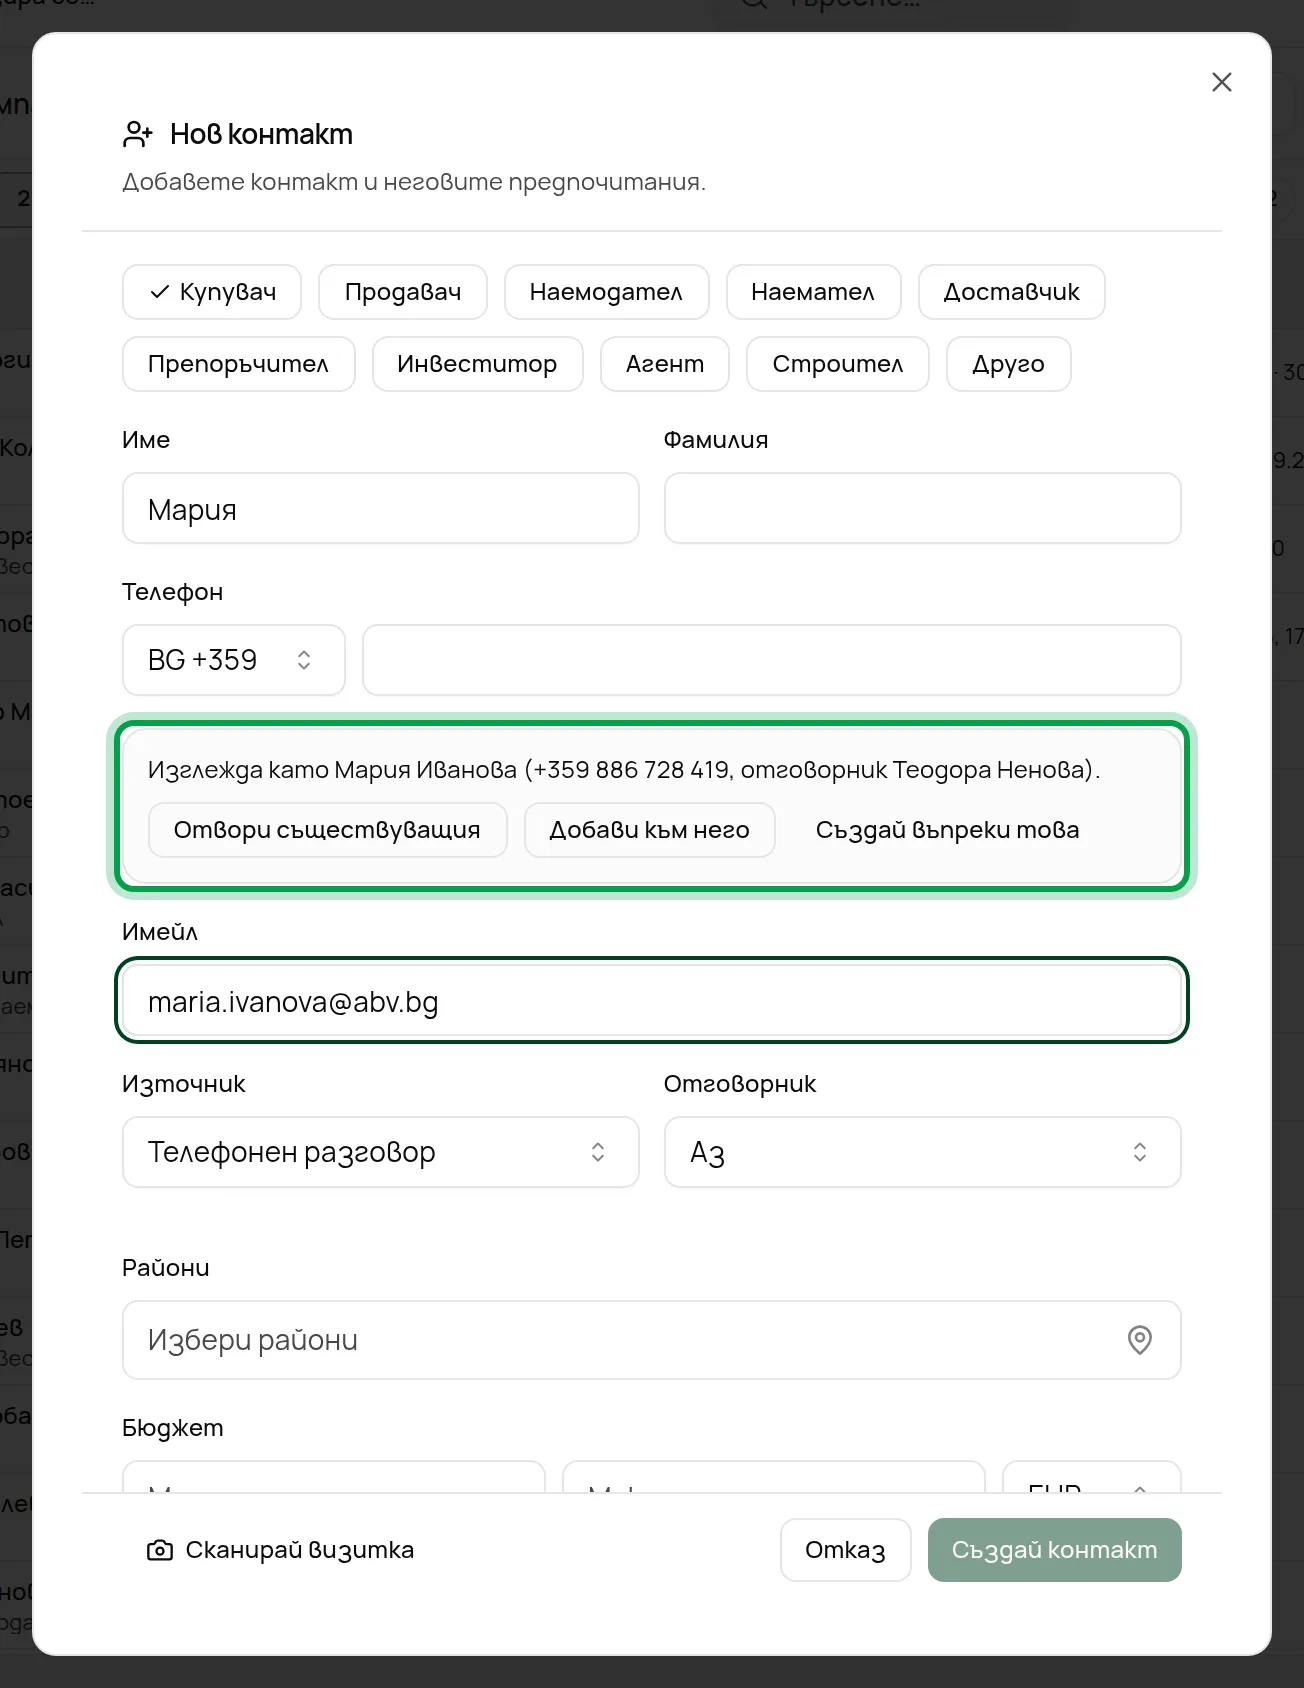Expand the Източник source dropdown
The height and width of the screenshot is (1688, 1304).
click(381, 1152)
